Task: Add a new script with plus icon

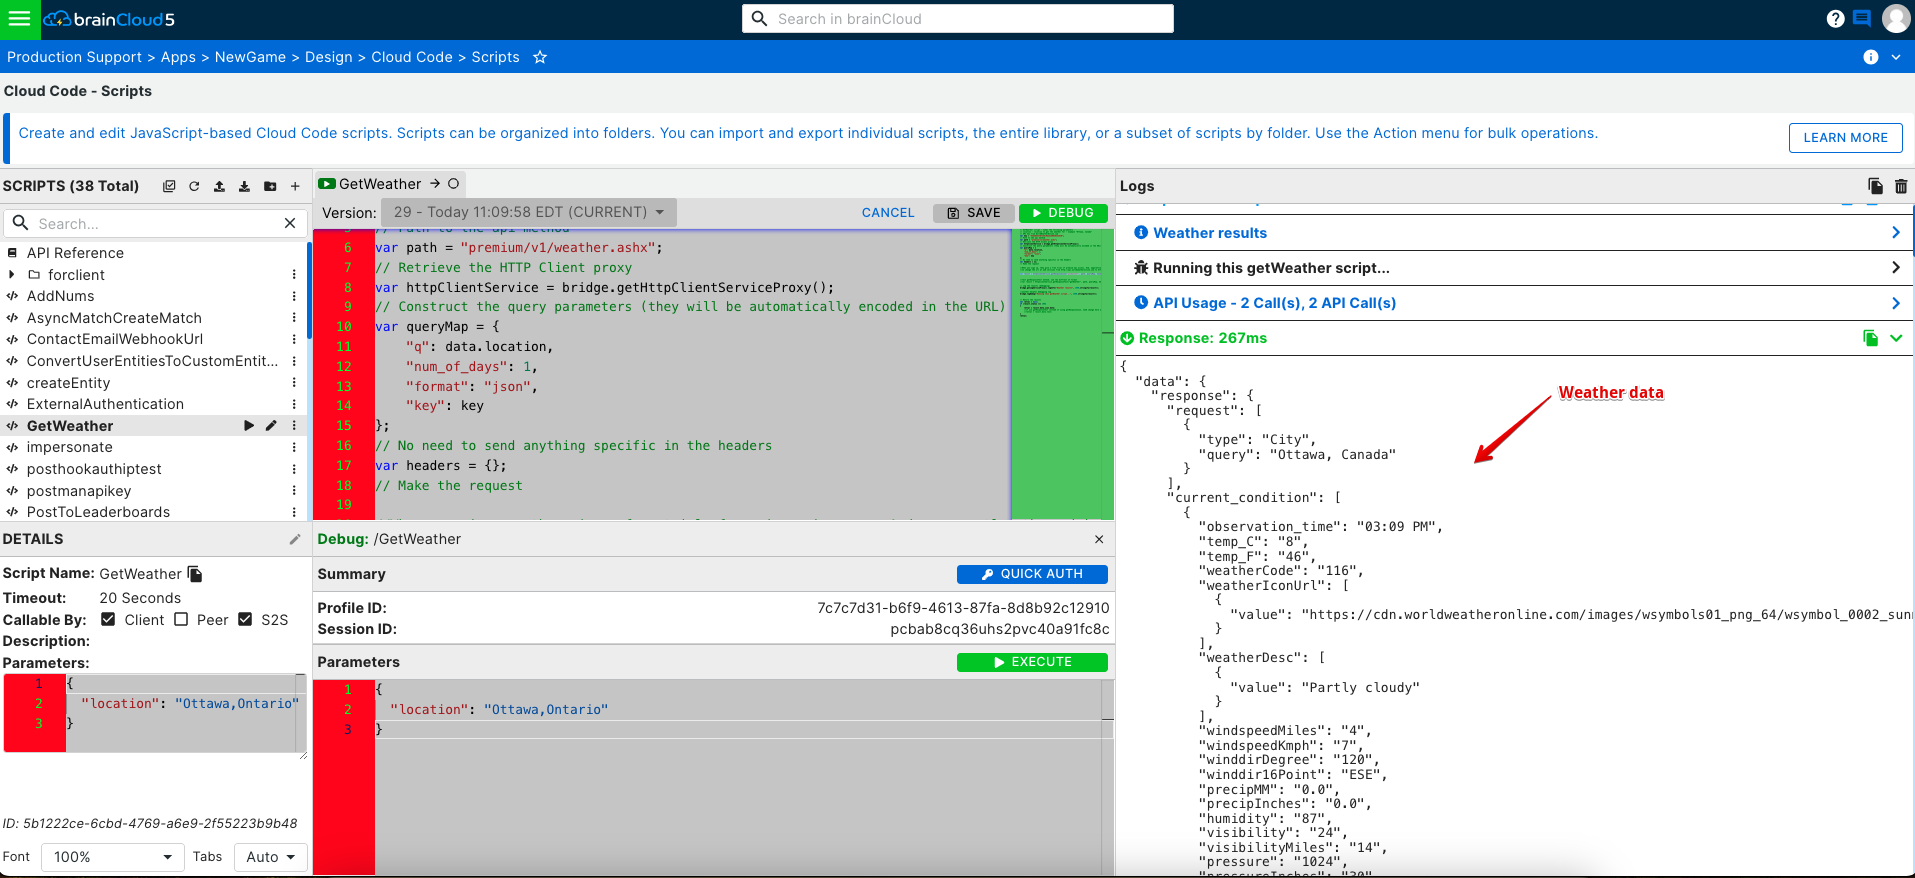Action: click(295, 186)
